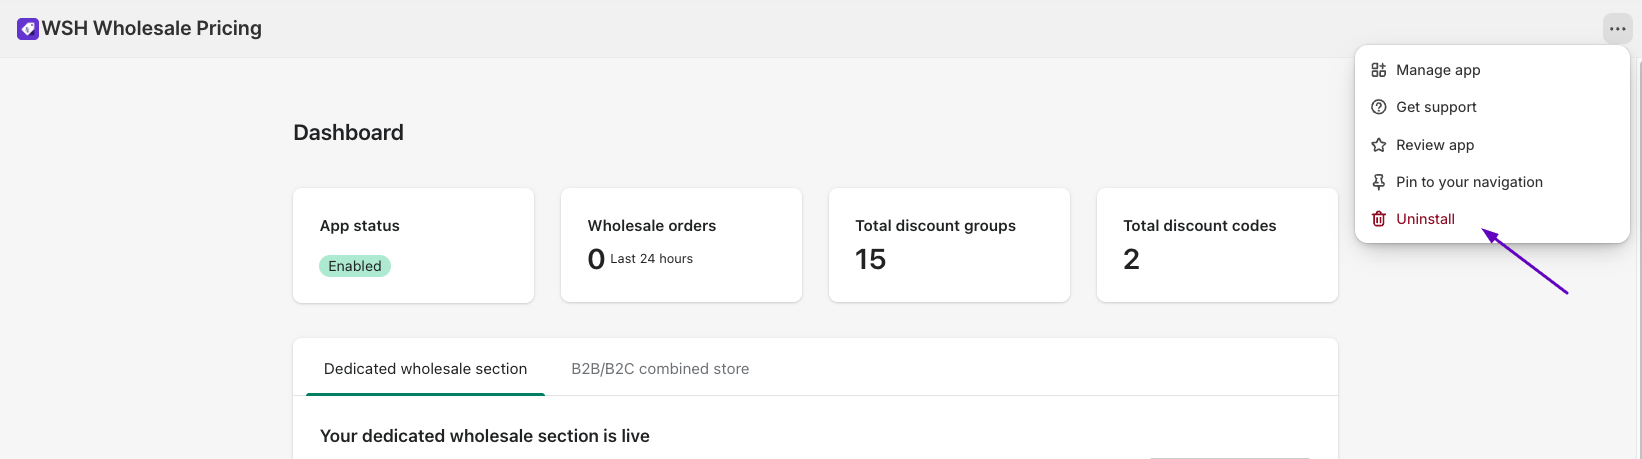Select the Pin to your navigation label
Screen dimensions: 1642x459
[1469, 182]
